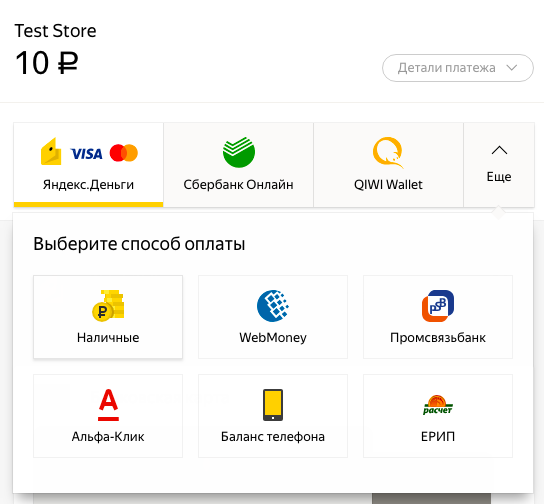The image size is (544, 504).
Task: Click the Промсвязьбанк PSB logo
Action: [438, 306]
